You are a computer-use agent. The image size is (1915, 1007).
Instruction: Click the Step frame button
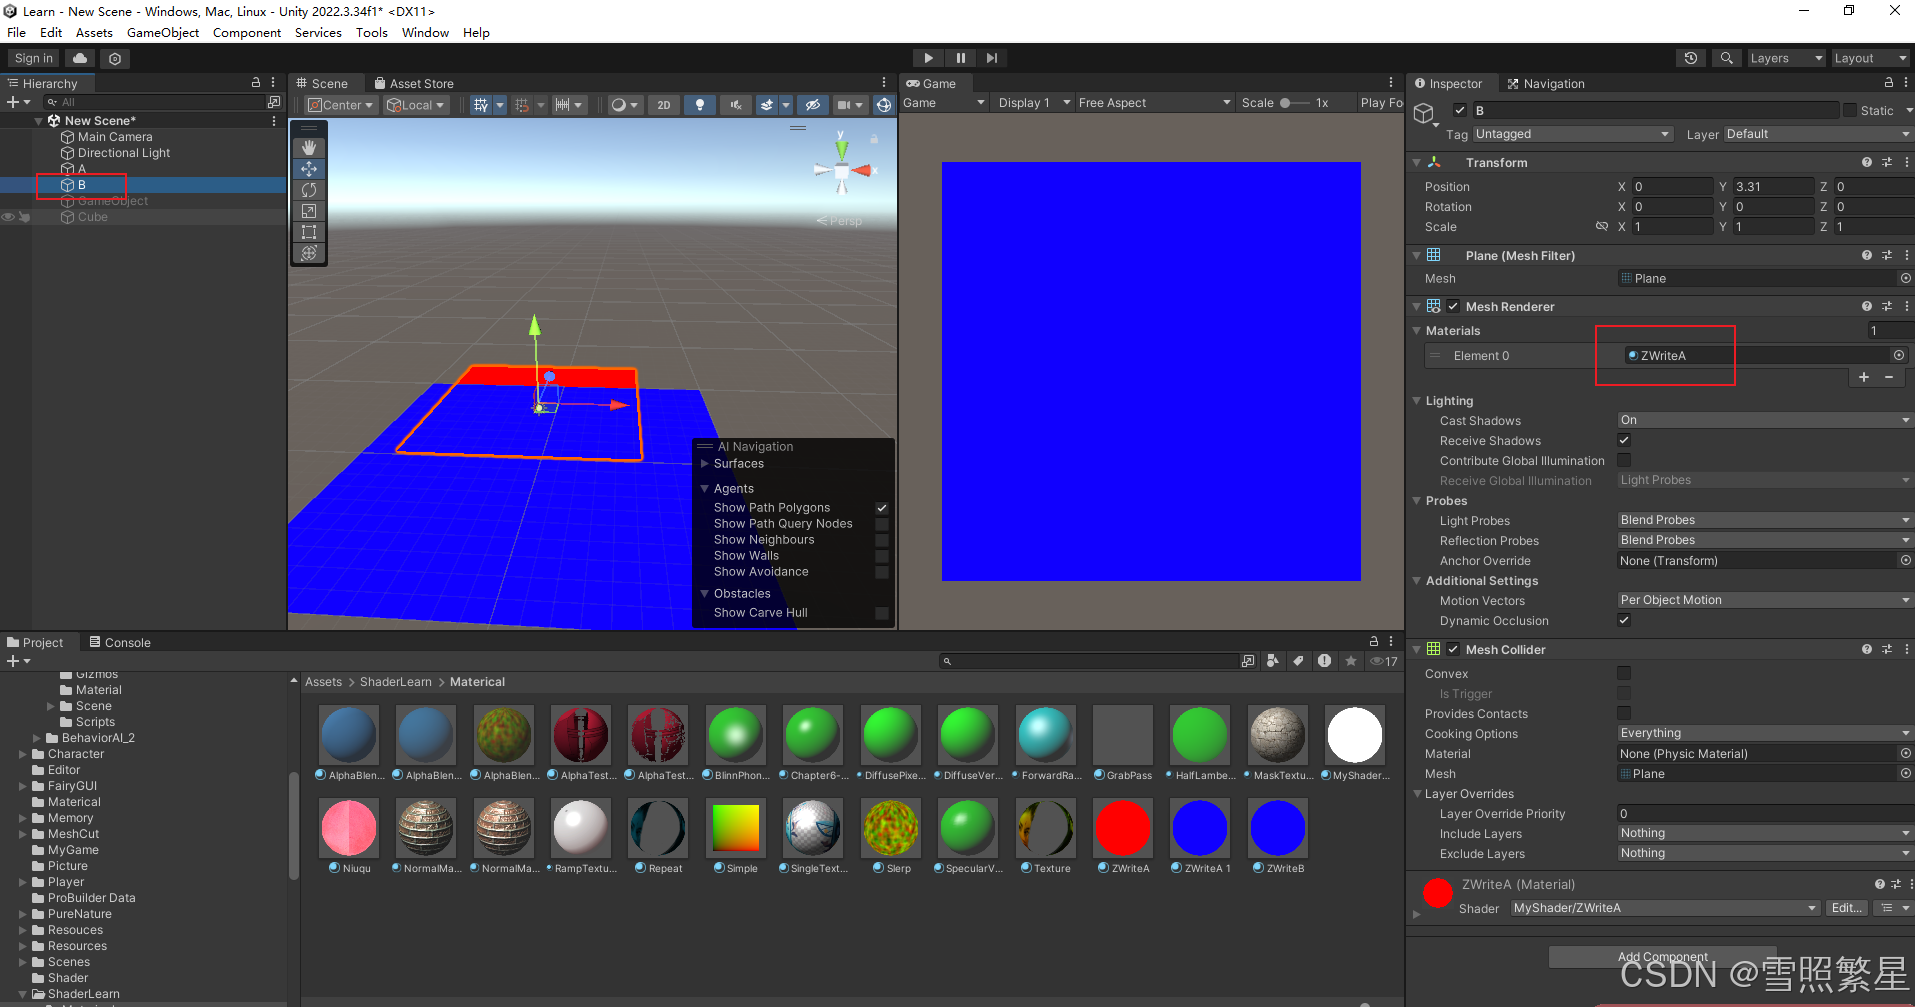(991, 58)
